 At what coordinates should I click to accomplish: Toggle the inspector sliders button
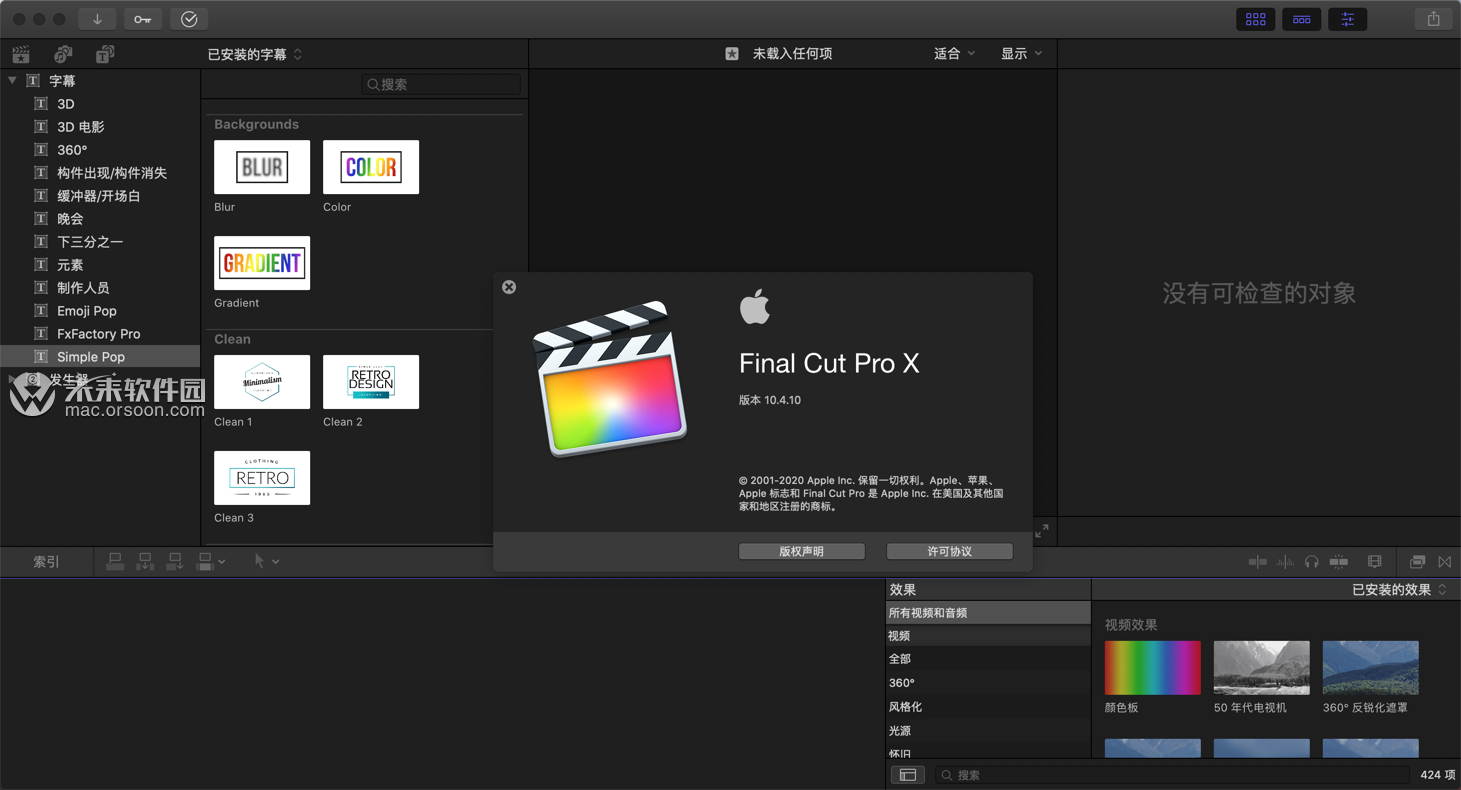click(x=1348, y=19)
